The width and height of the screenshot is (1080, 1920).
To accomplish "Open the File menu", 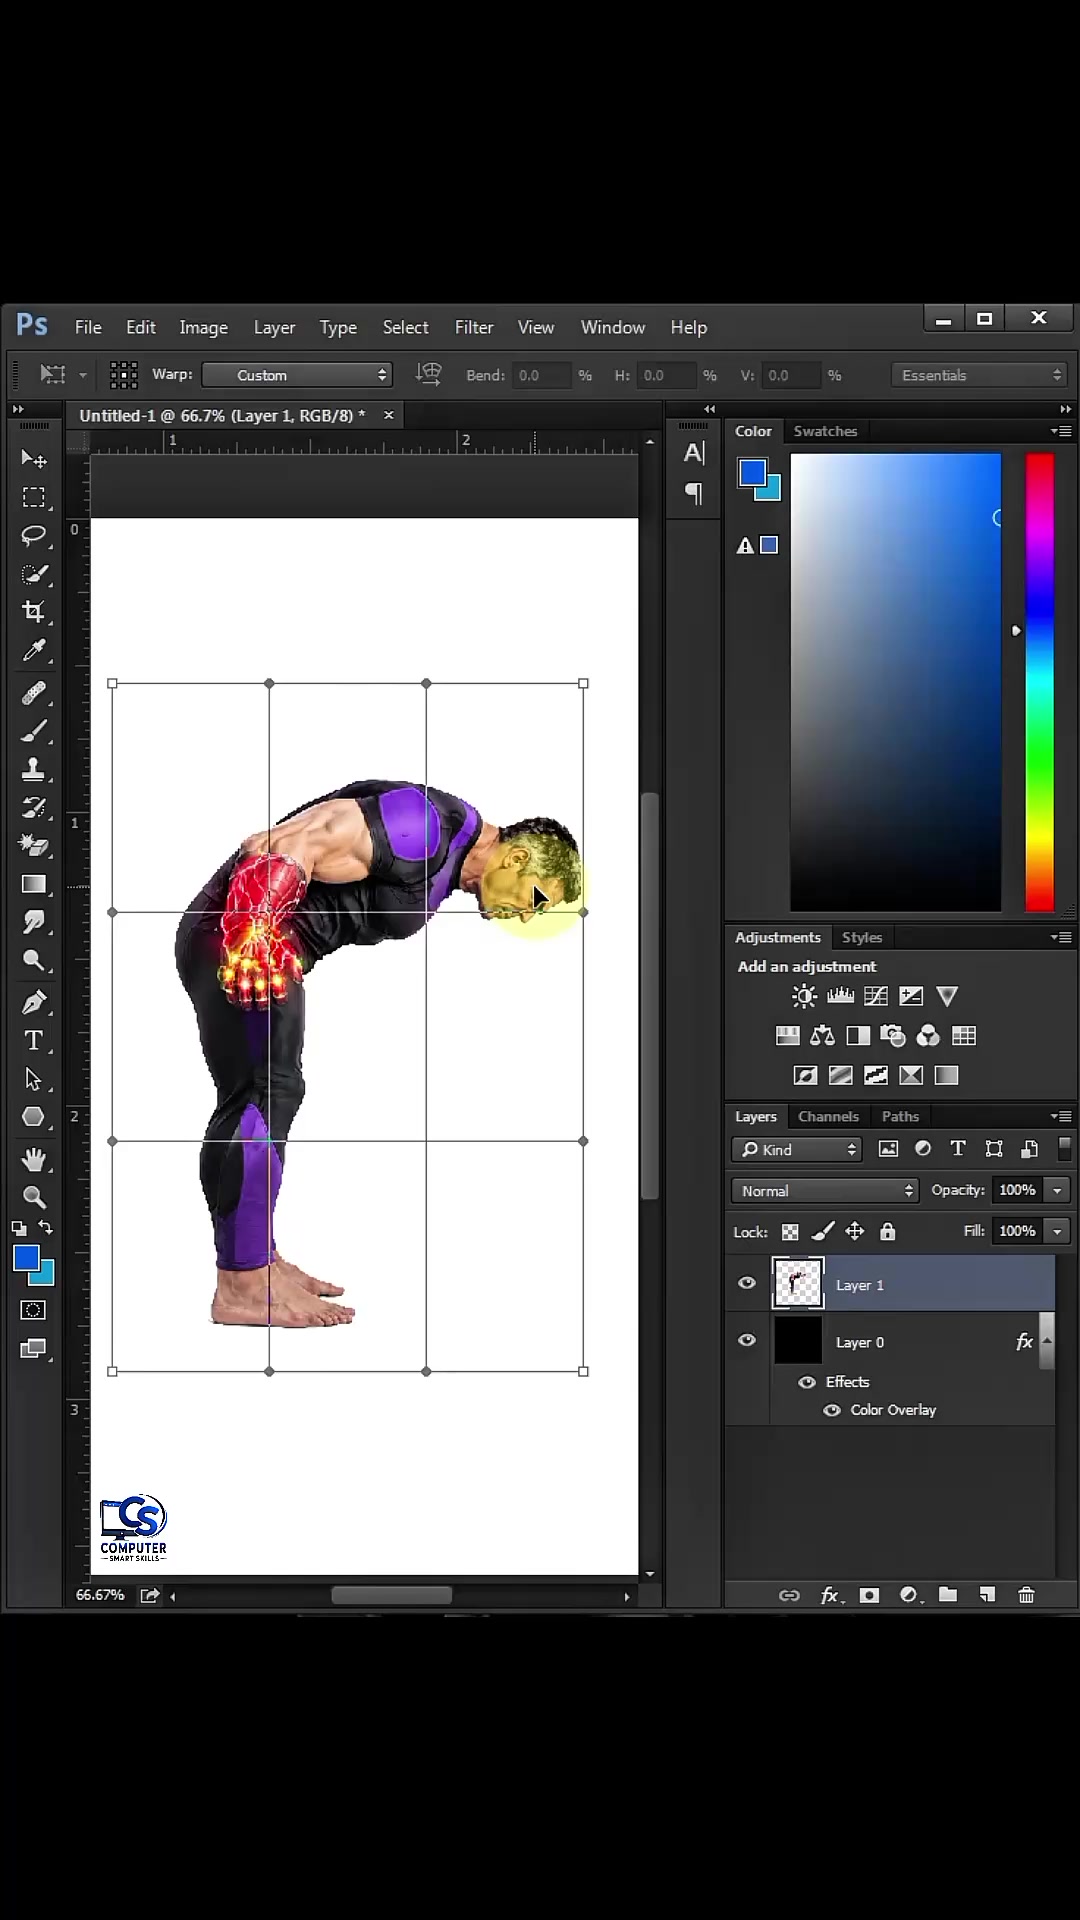I will 88,327.
